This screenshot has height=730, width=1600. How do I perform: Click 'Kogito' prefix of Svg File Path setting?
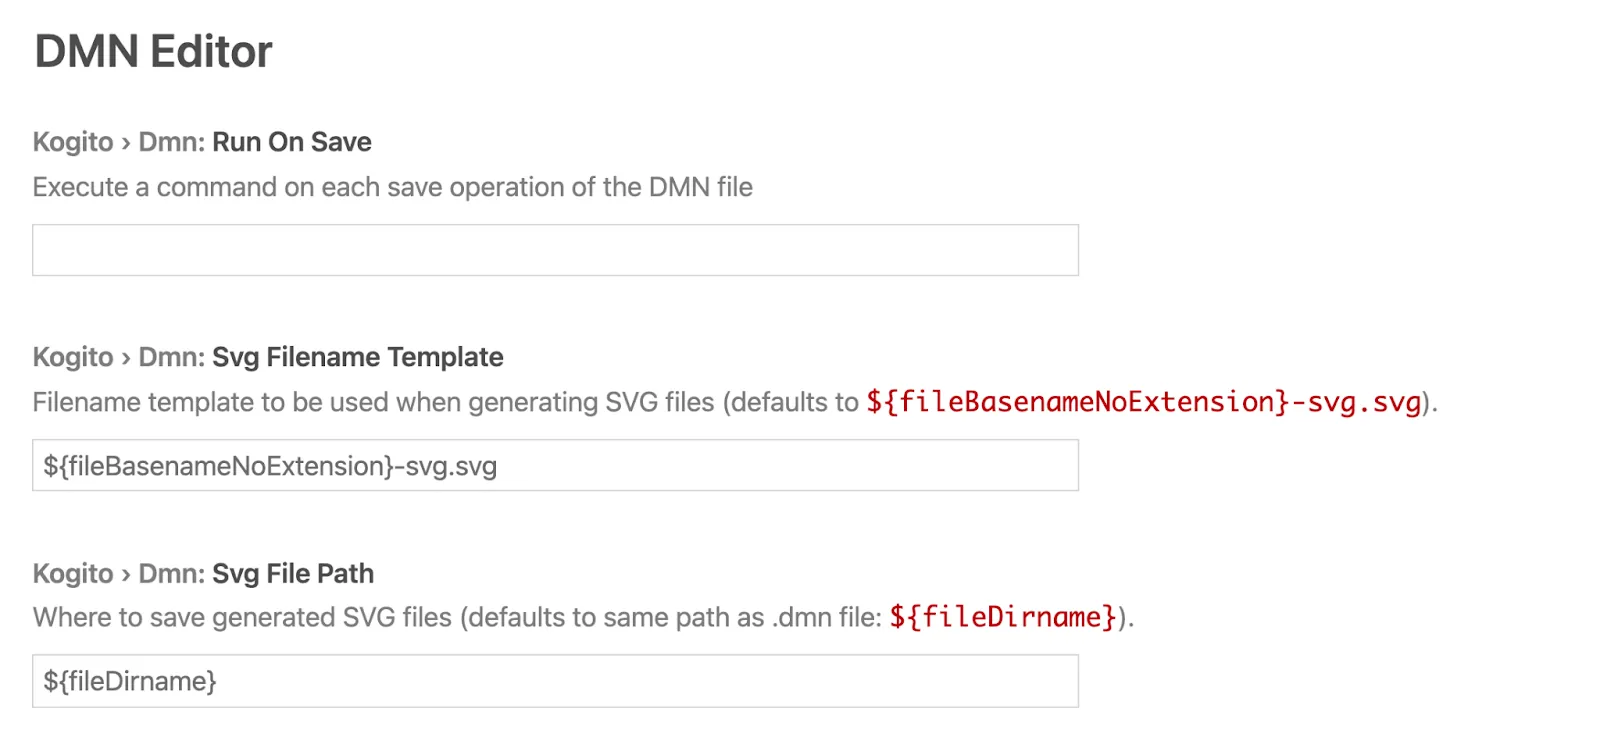[x=73, y=573]
